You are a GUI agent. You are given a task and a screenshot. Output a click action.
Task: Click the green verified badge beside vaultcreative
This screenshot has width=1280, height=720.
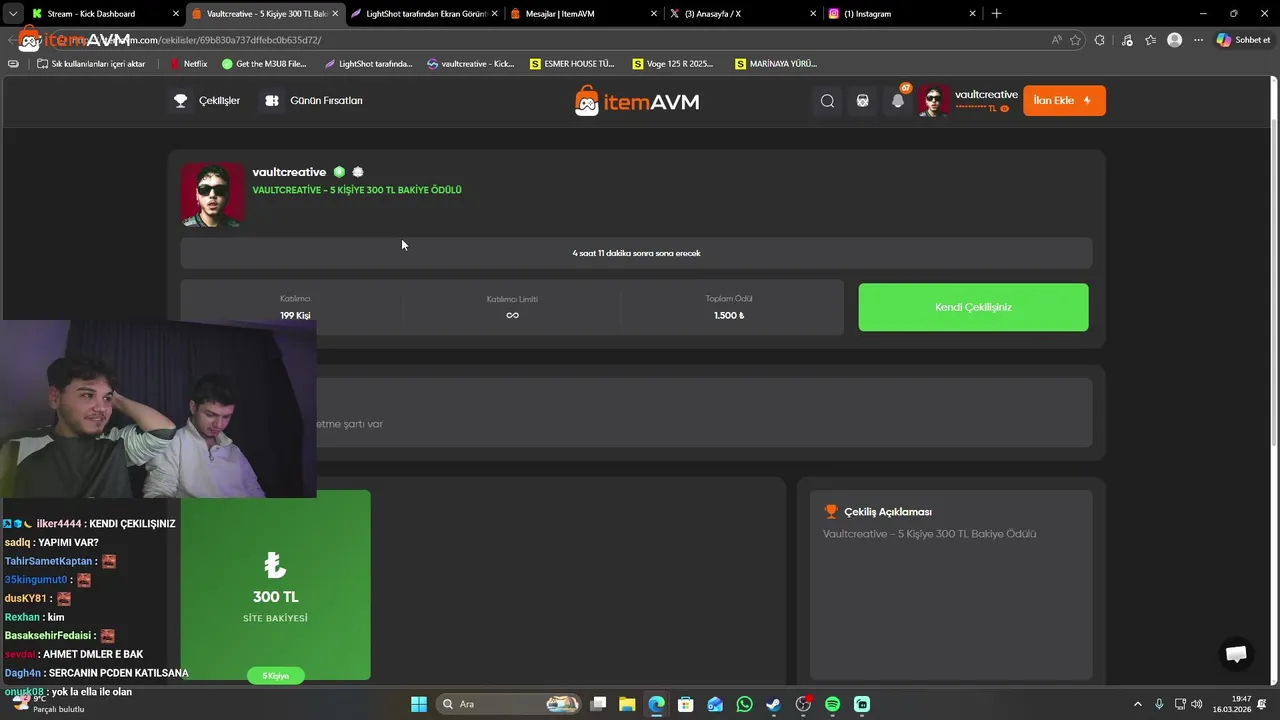click(x=339, y=172)
